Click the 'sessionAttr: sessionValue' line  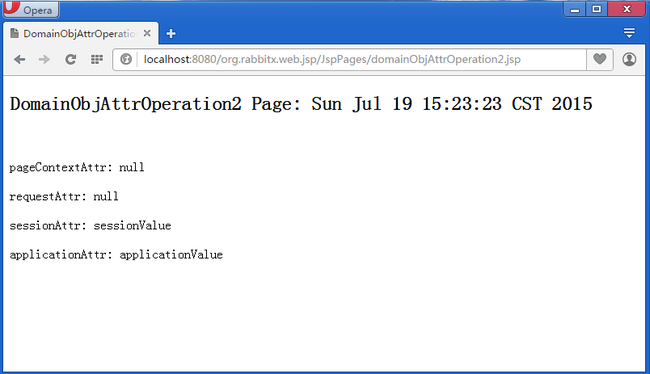tap(90, 226)
